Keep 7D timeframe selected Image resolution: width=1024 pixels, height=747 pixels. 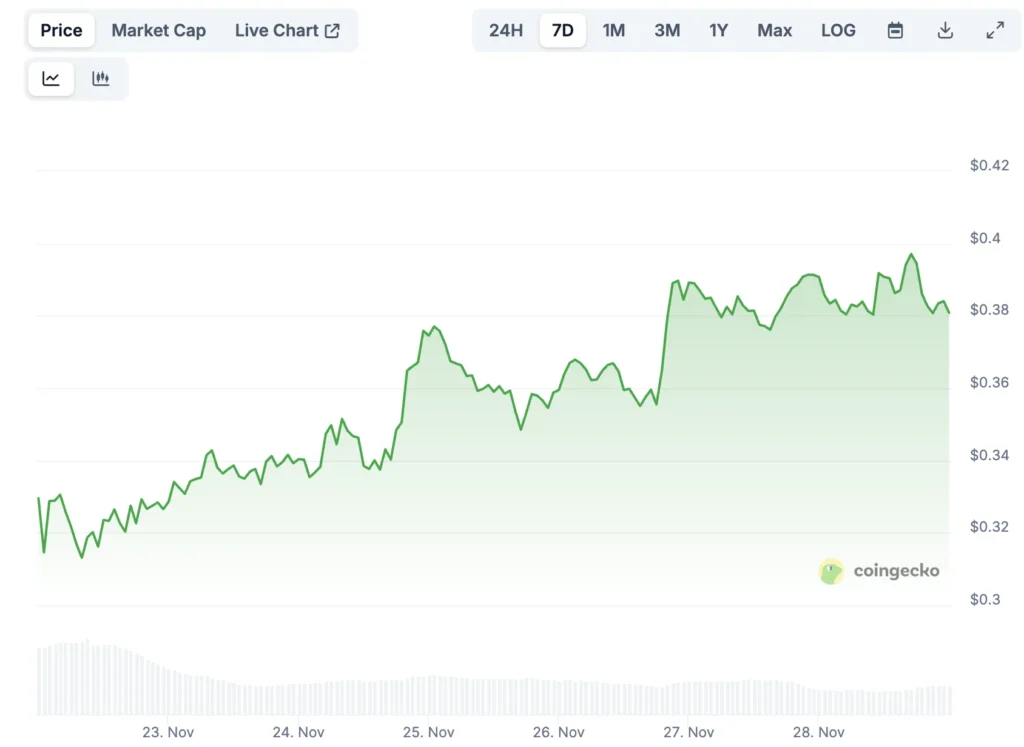pyautogui.click(x=562, y=30)
